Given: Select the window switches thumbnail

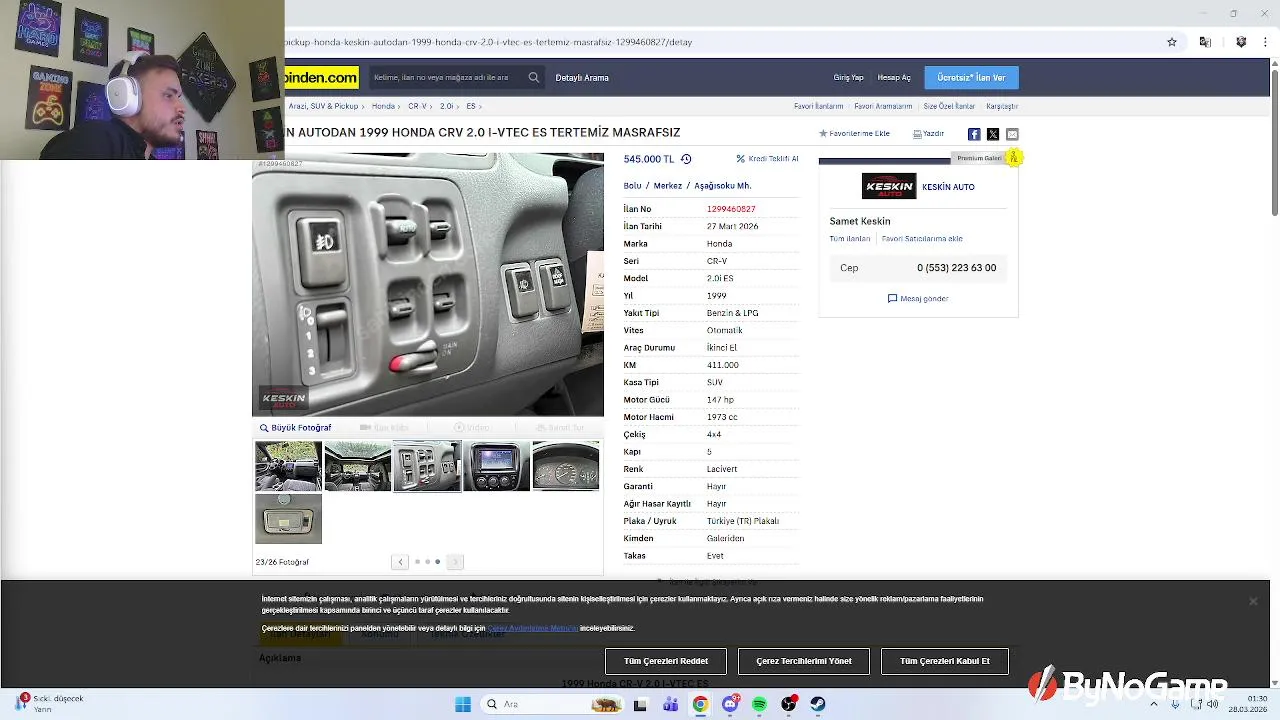Looking at the screenshot, I should (x=427, y=466).
